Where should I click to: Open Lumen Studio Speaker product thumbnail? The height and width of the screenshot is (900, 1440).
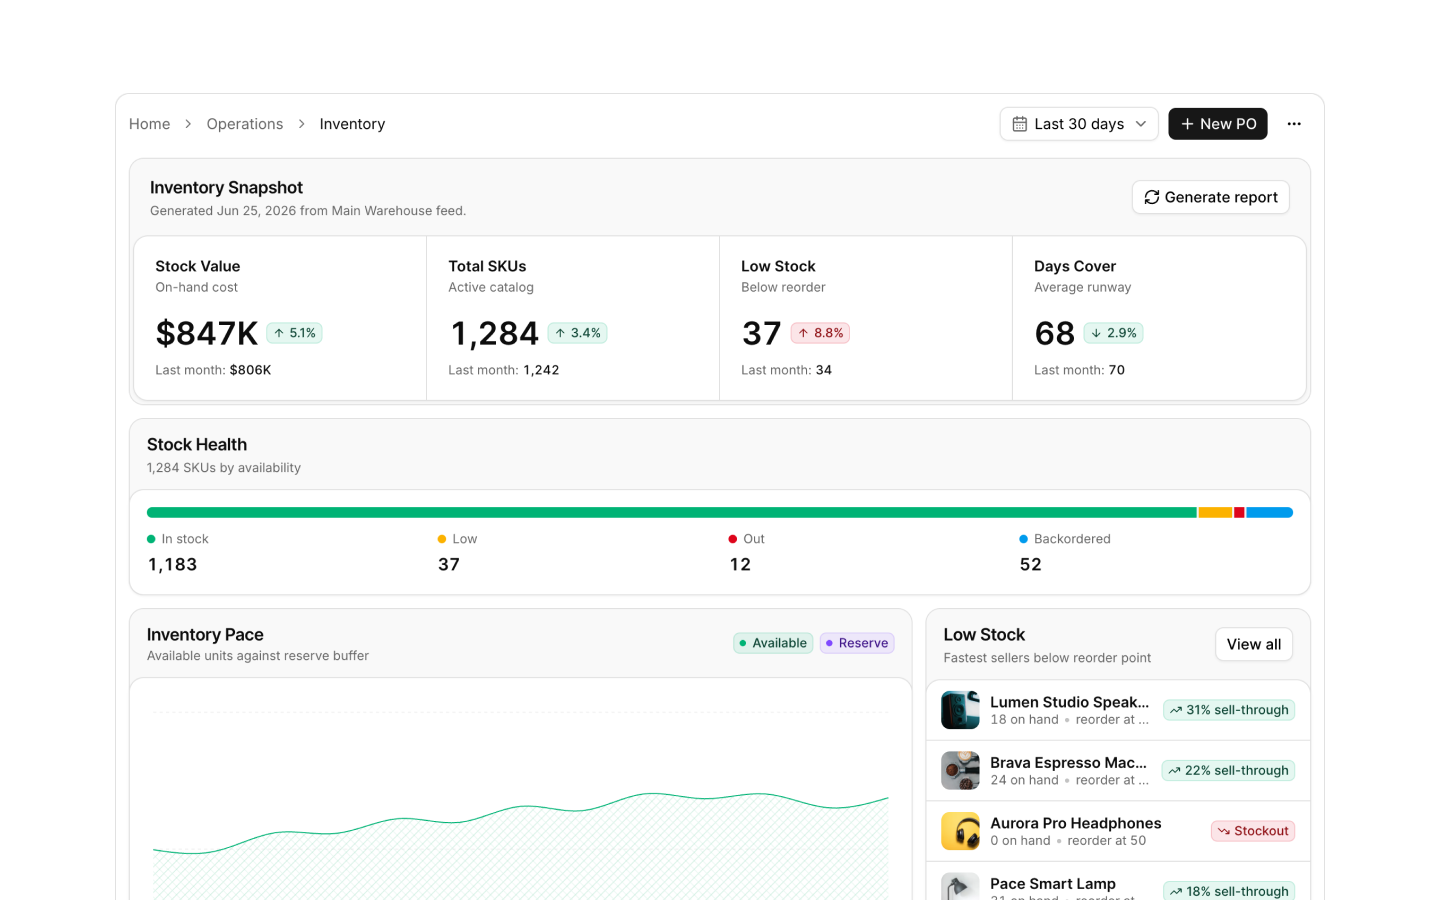(x=960, y=710)
